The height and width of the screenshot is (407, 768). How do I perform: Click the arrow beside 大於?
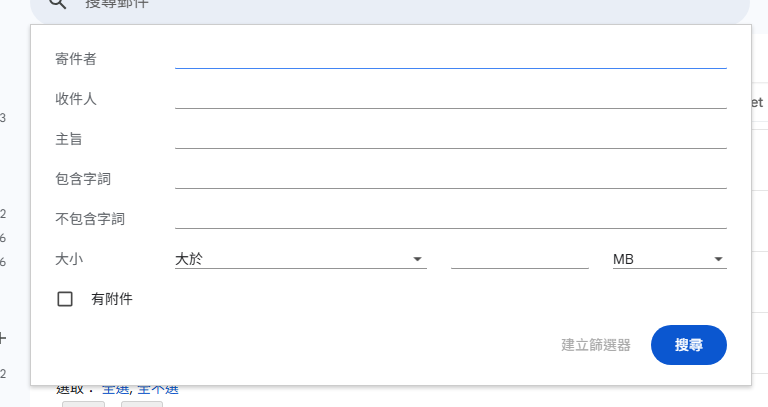(418, 260)
